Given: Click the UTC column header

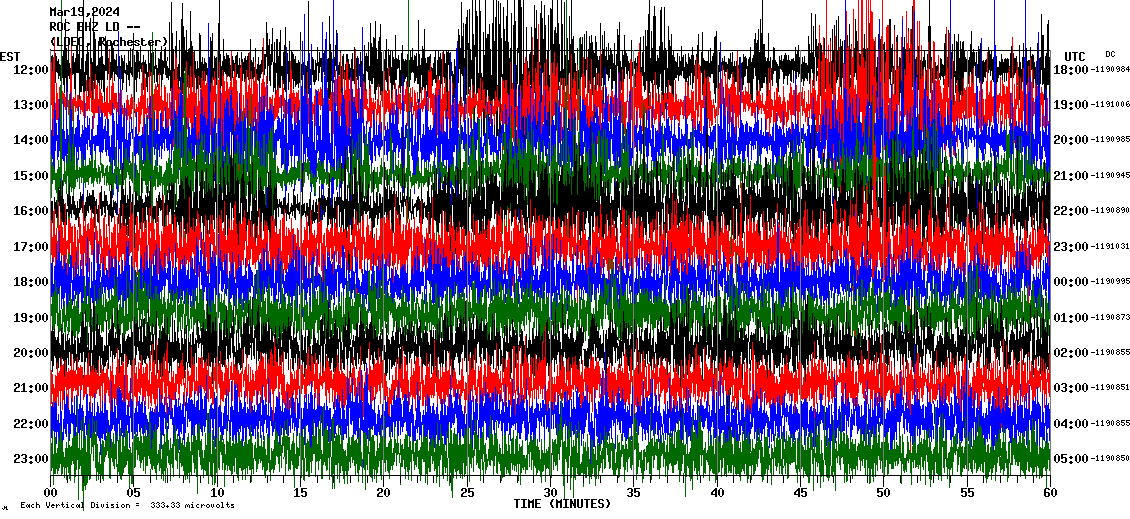Looking at the screenshot, I should pyautogui.click(x=1075, y=57).
